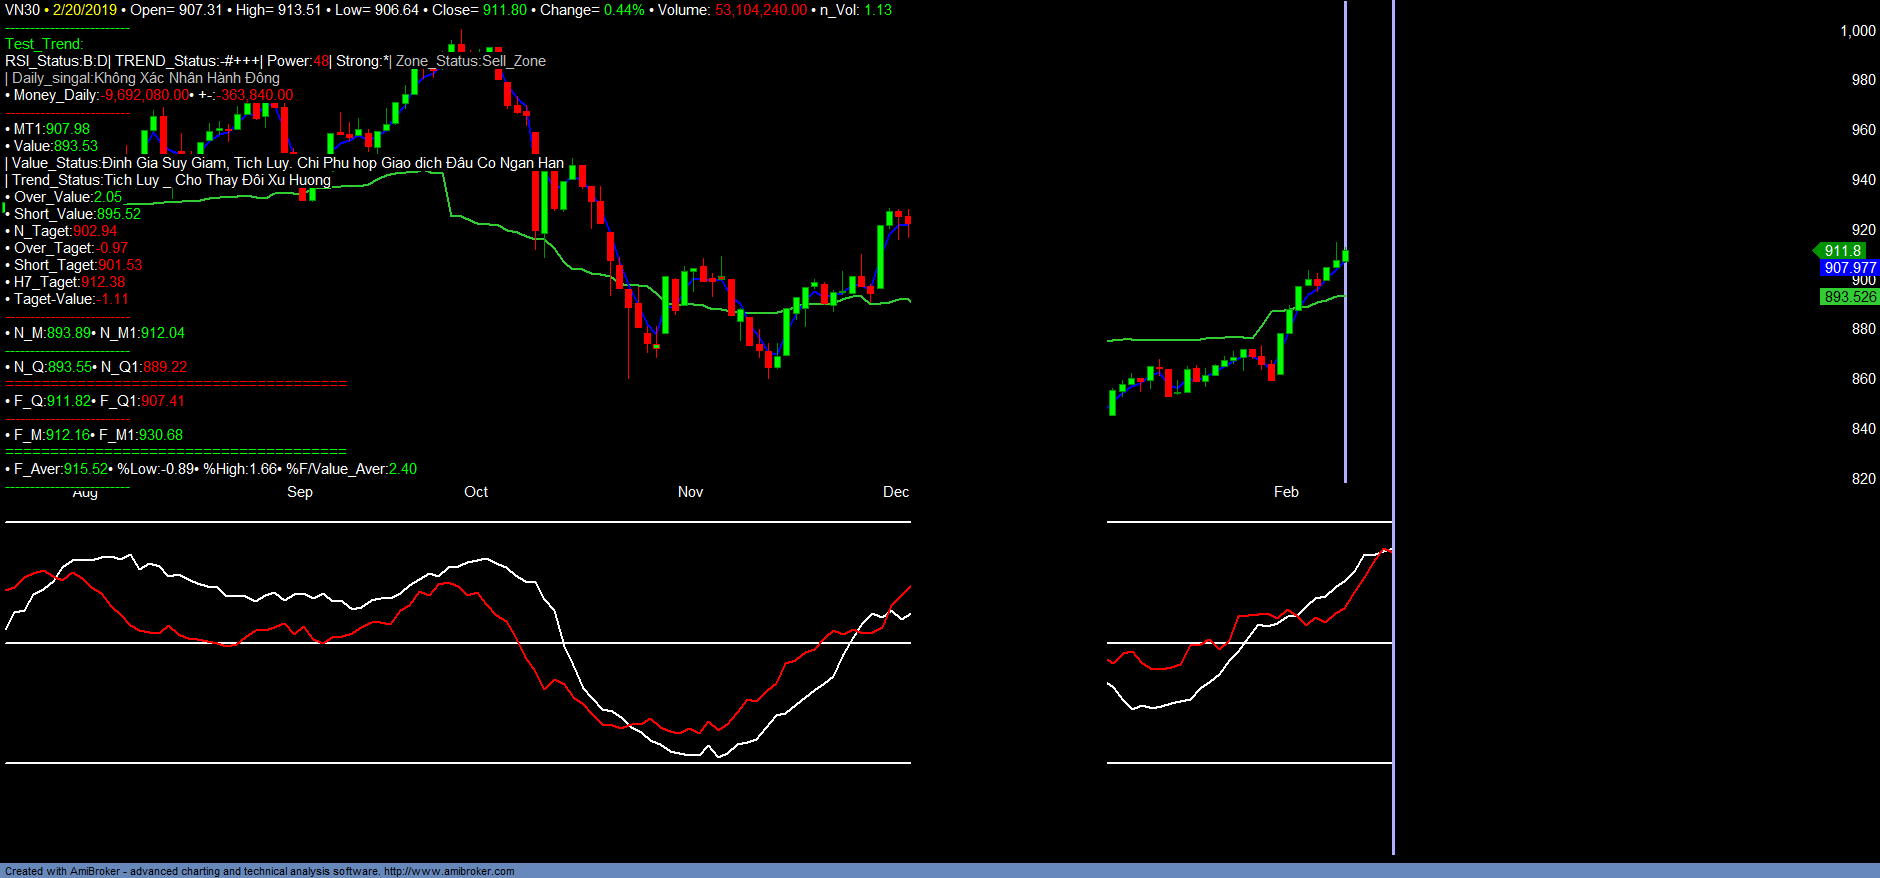Click the Zone_Status Sell_Zone text
The image size is (1880, 878).
click(471, 61)
